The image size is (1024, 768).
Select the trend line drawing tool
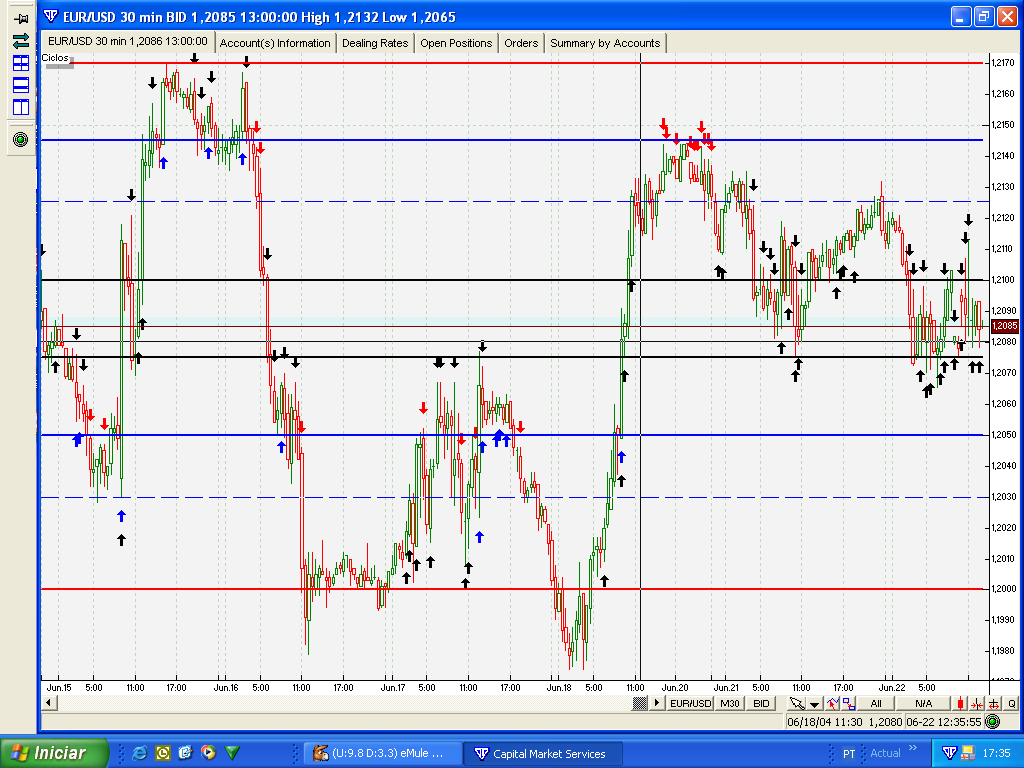834,703
